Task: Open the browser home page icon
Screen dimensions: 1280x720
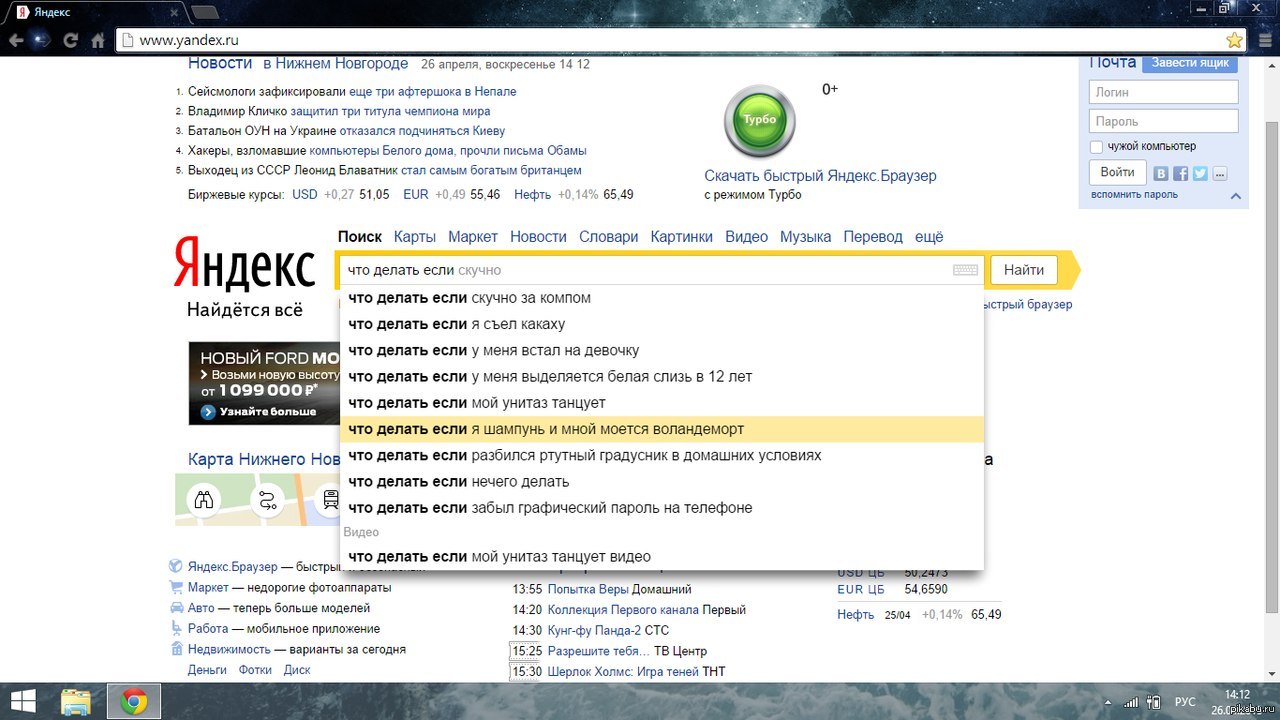Action: point(98,41)
